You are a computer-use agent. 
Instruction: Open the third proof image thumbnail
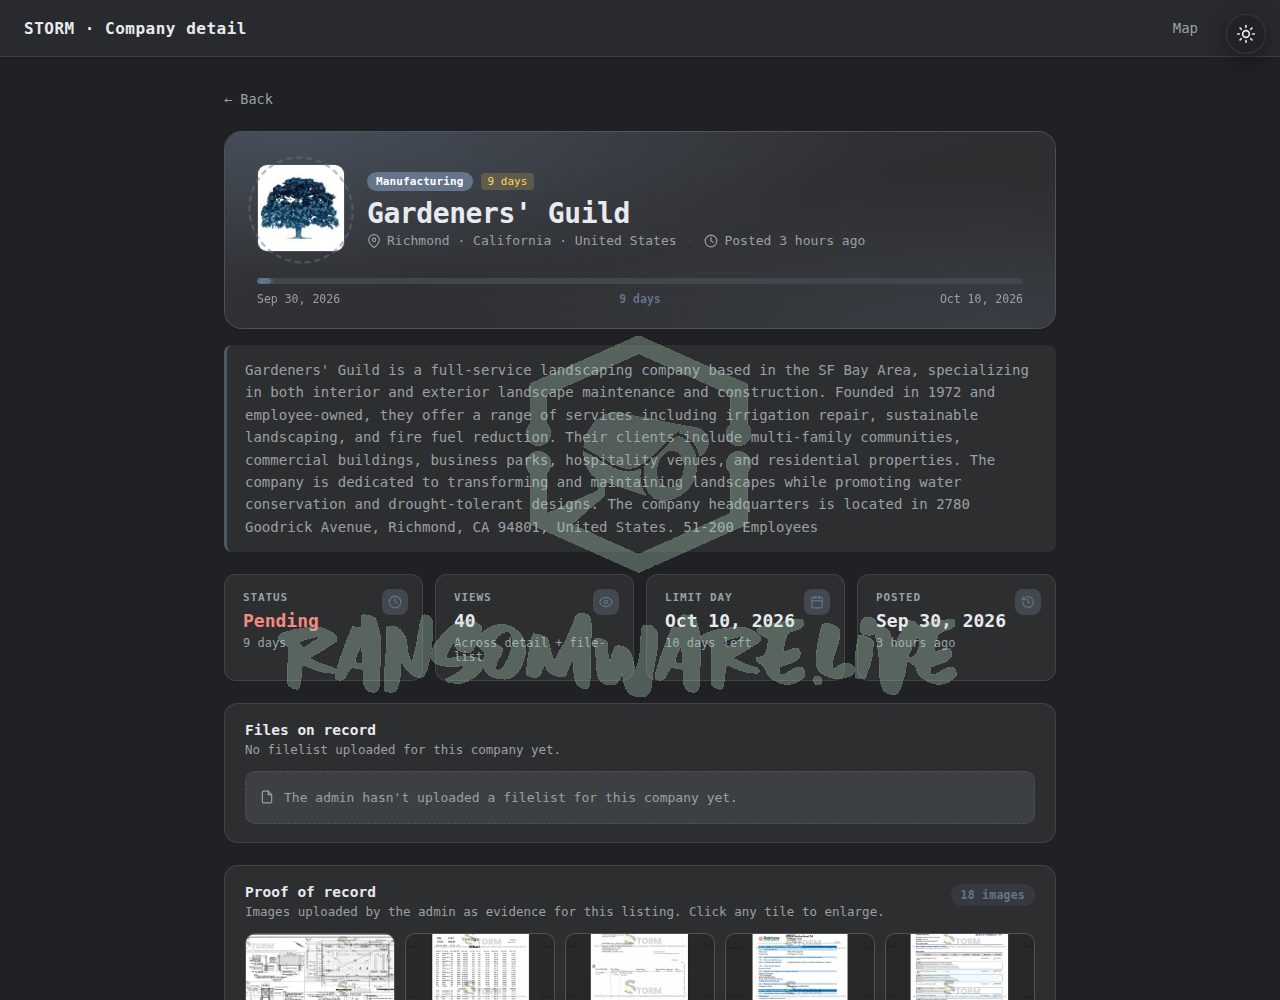640,967
